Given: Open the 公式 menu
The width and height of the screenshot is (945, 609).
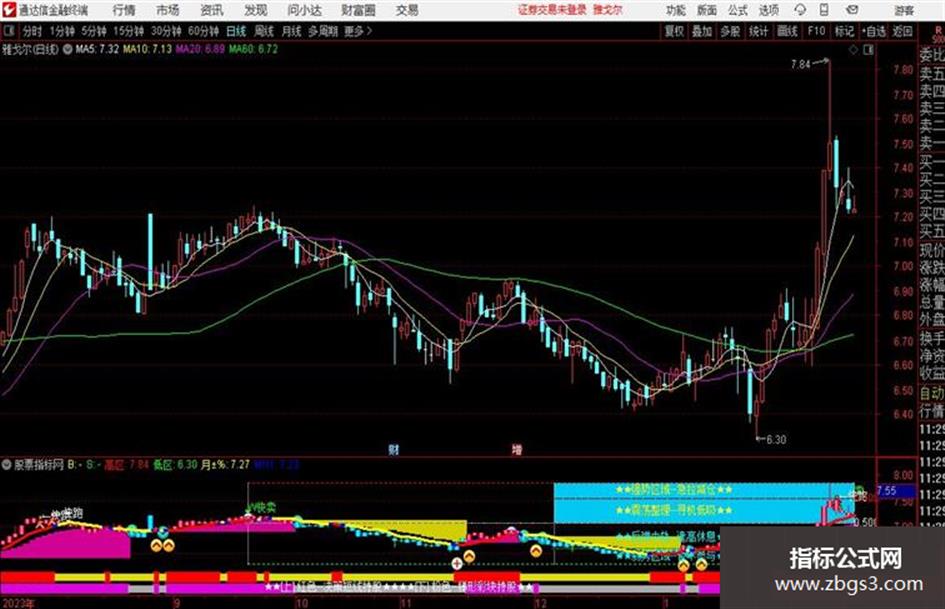Looking at the screenshot, I should pos(738,10).
